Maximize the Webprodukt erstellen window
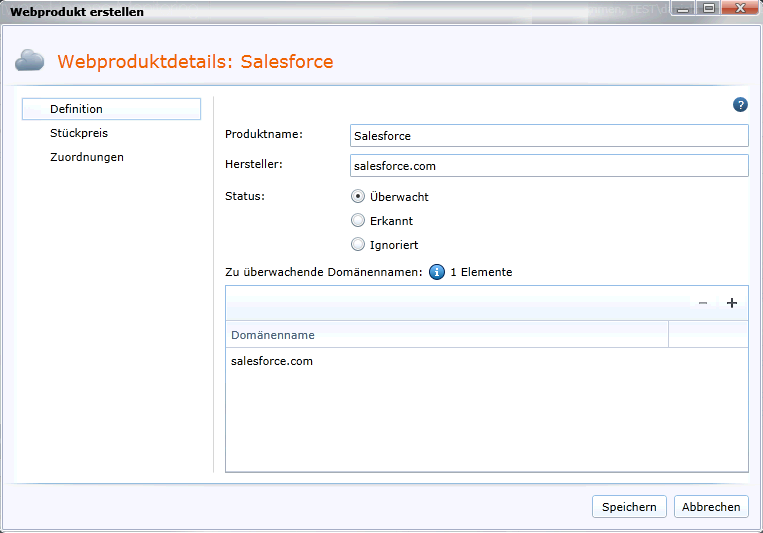The width and height of the screenshot is (763, 533). point(709,8)
